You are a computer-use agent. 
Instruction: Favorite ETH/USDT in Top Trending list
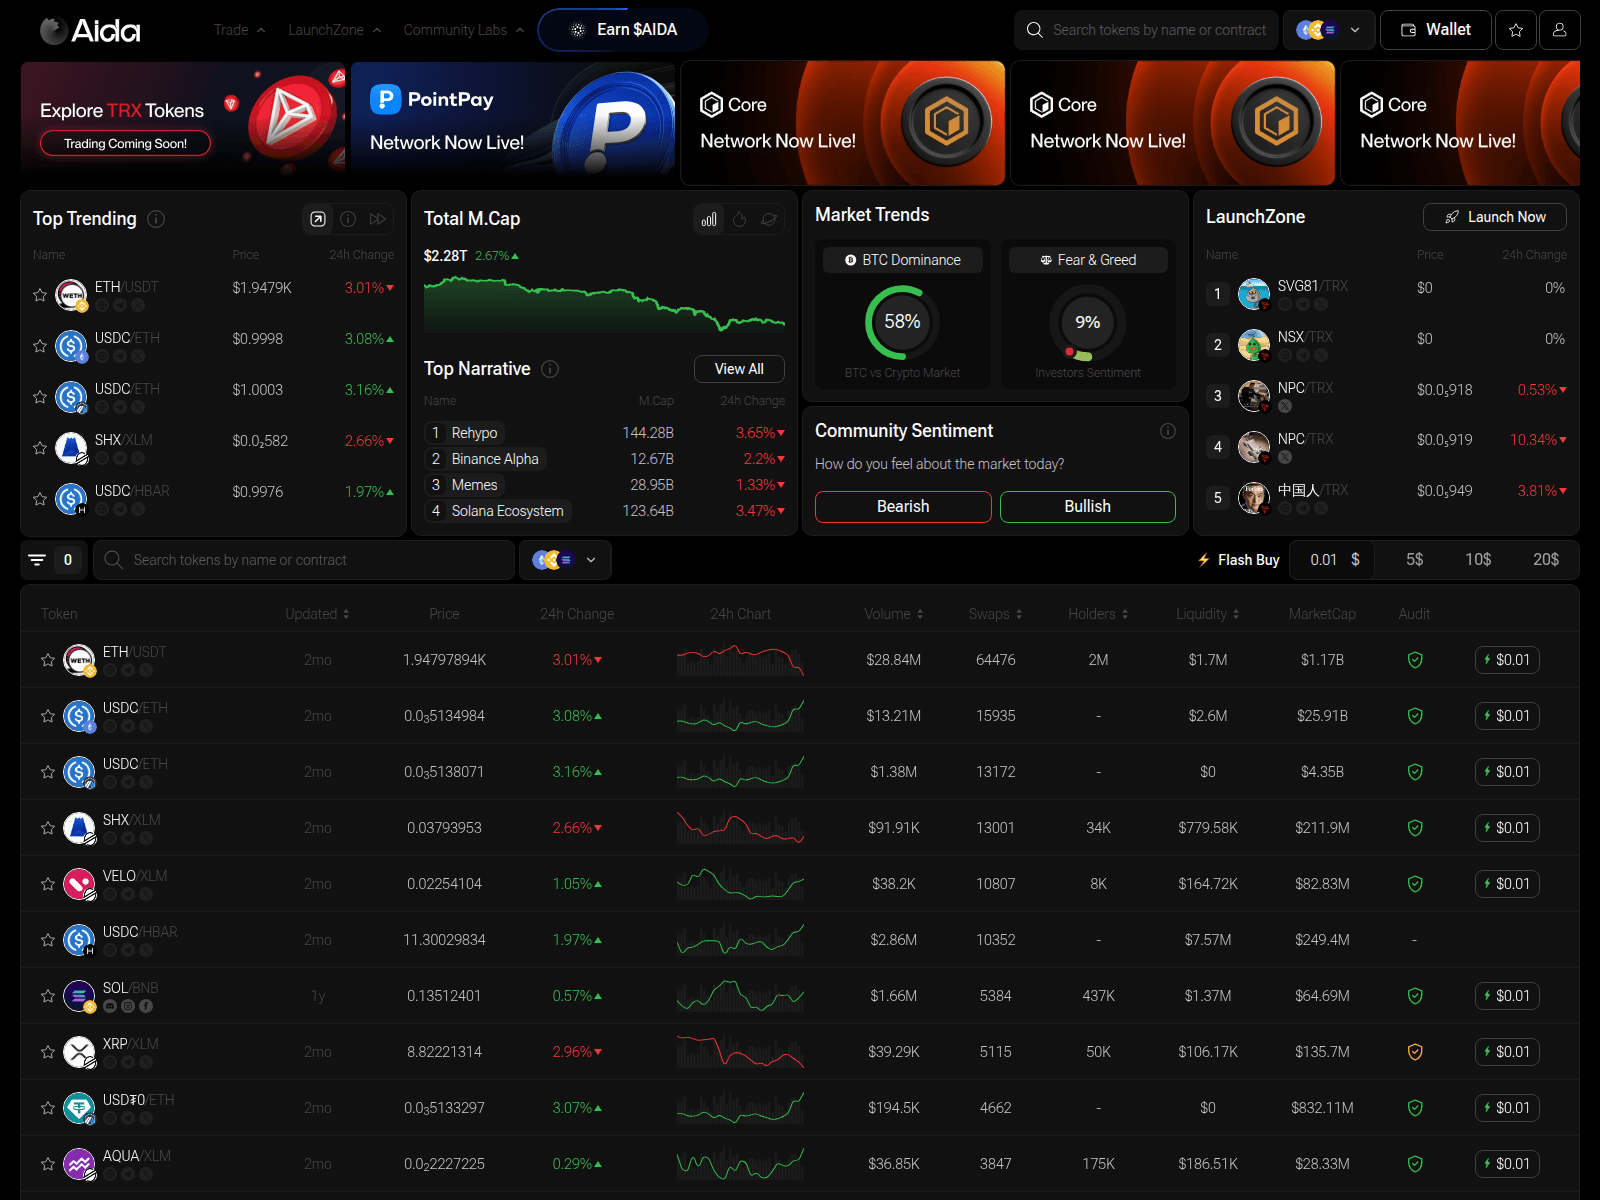click(x=40, y=295)
